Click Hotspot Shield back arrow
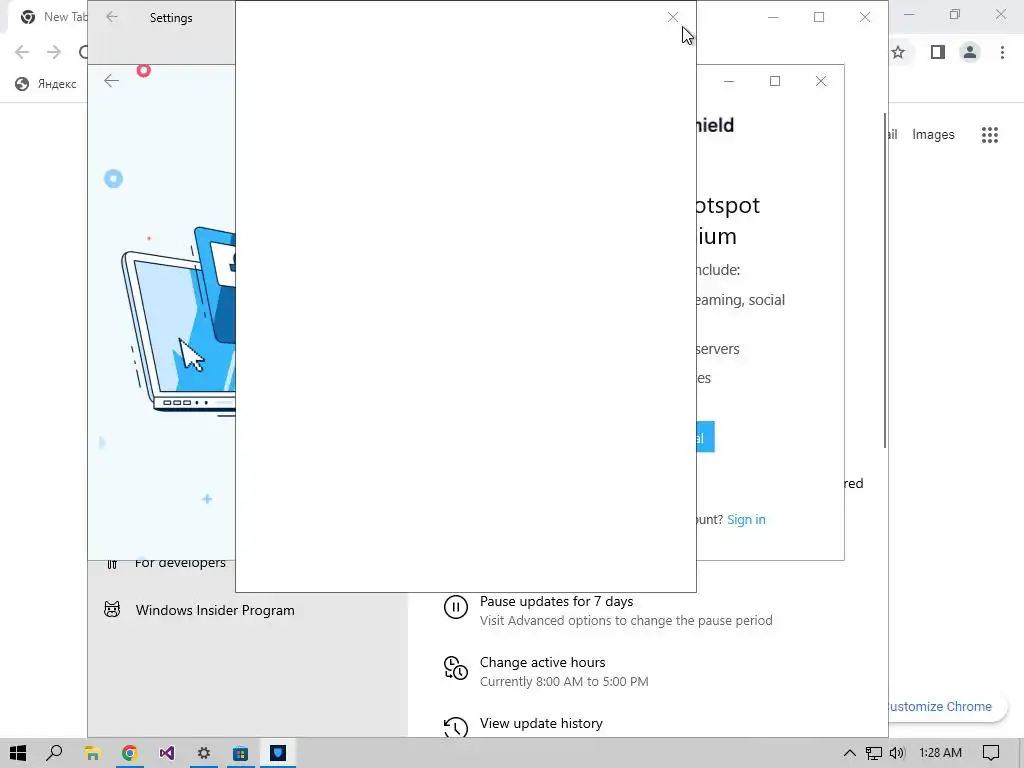Image resolution: width=1024 pixels, height=768 pixels. pos(112,80)
